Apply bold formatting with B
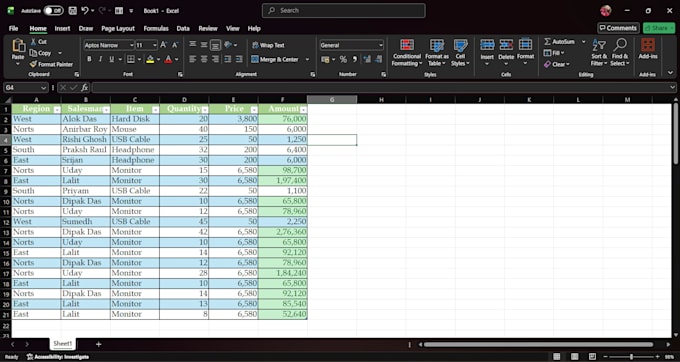The image size is (680, 362). click(x=89, y=59)
